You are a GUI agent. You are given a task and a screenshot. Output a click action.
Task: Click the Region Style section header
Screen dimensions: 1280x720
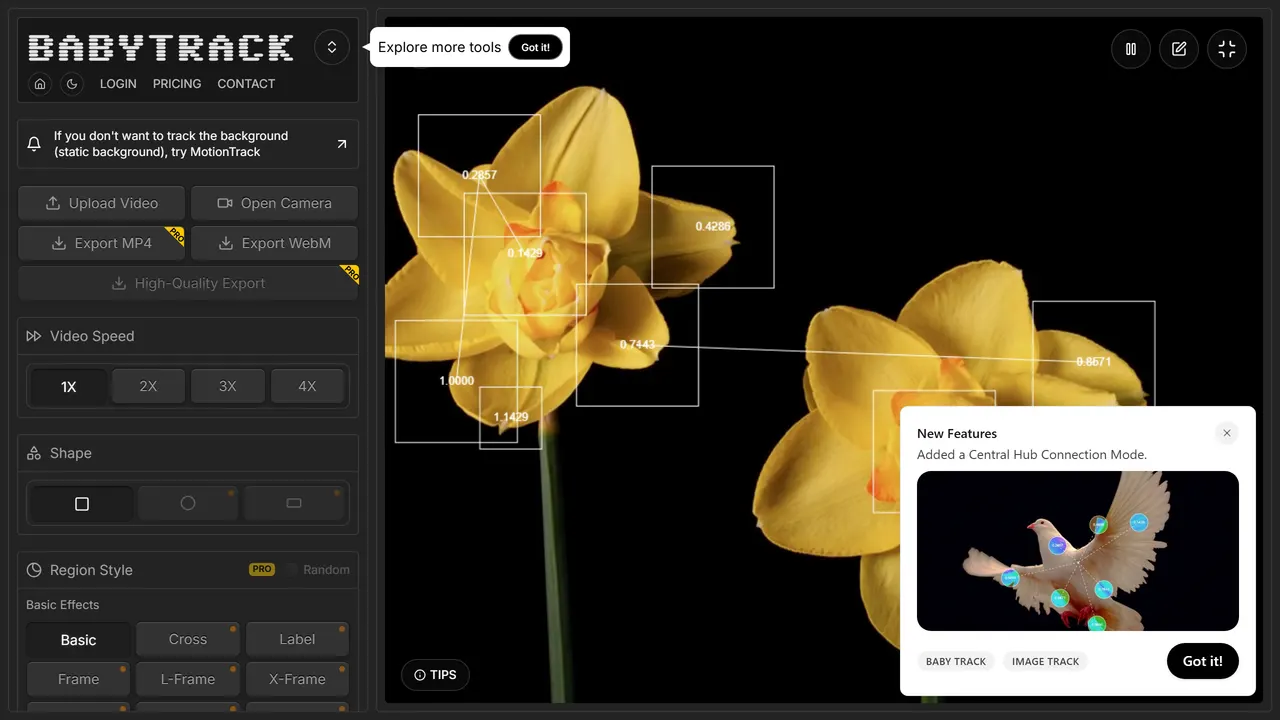91,570
